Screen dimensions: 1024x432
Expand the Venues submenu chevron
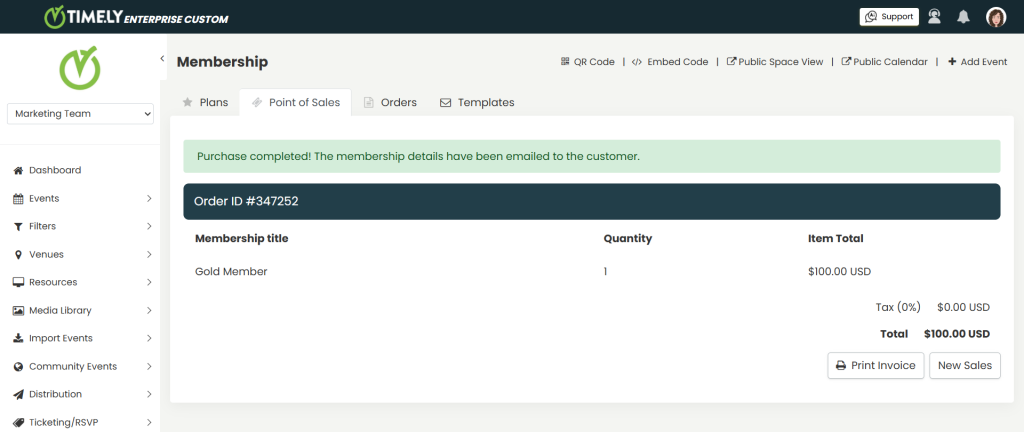pos(149,255)
